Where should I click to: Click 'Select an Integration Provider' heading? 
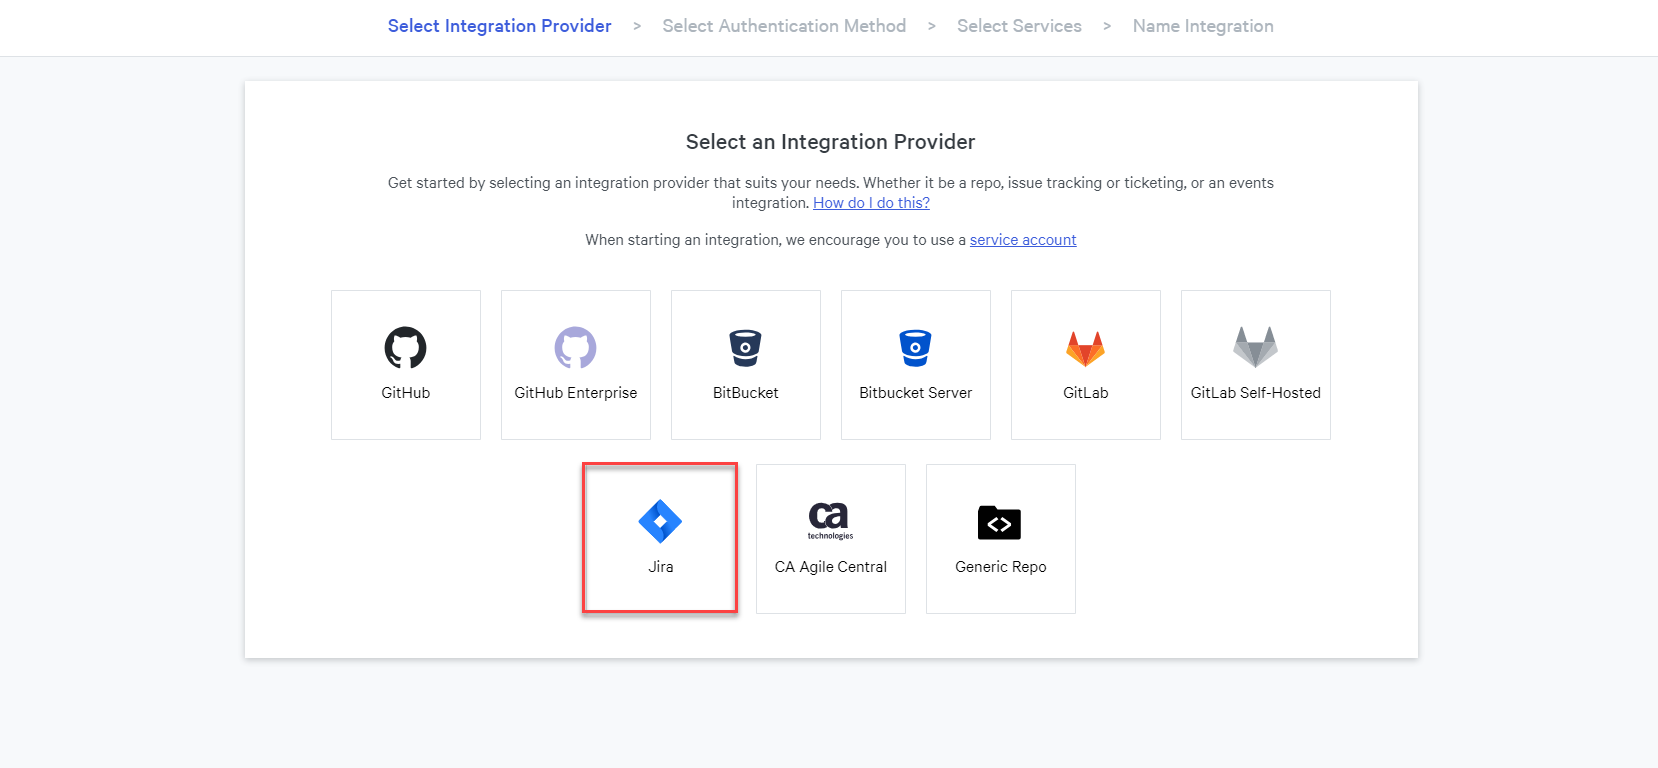(830, 142)
